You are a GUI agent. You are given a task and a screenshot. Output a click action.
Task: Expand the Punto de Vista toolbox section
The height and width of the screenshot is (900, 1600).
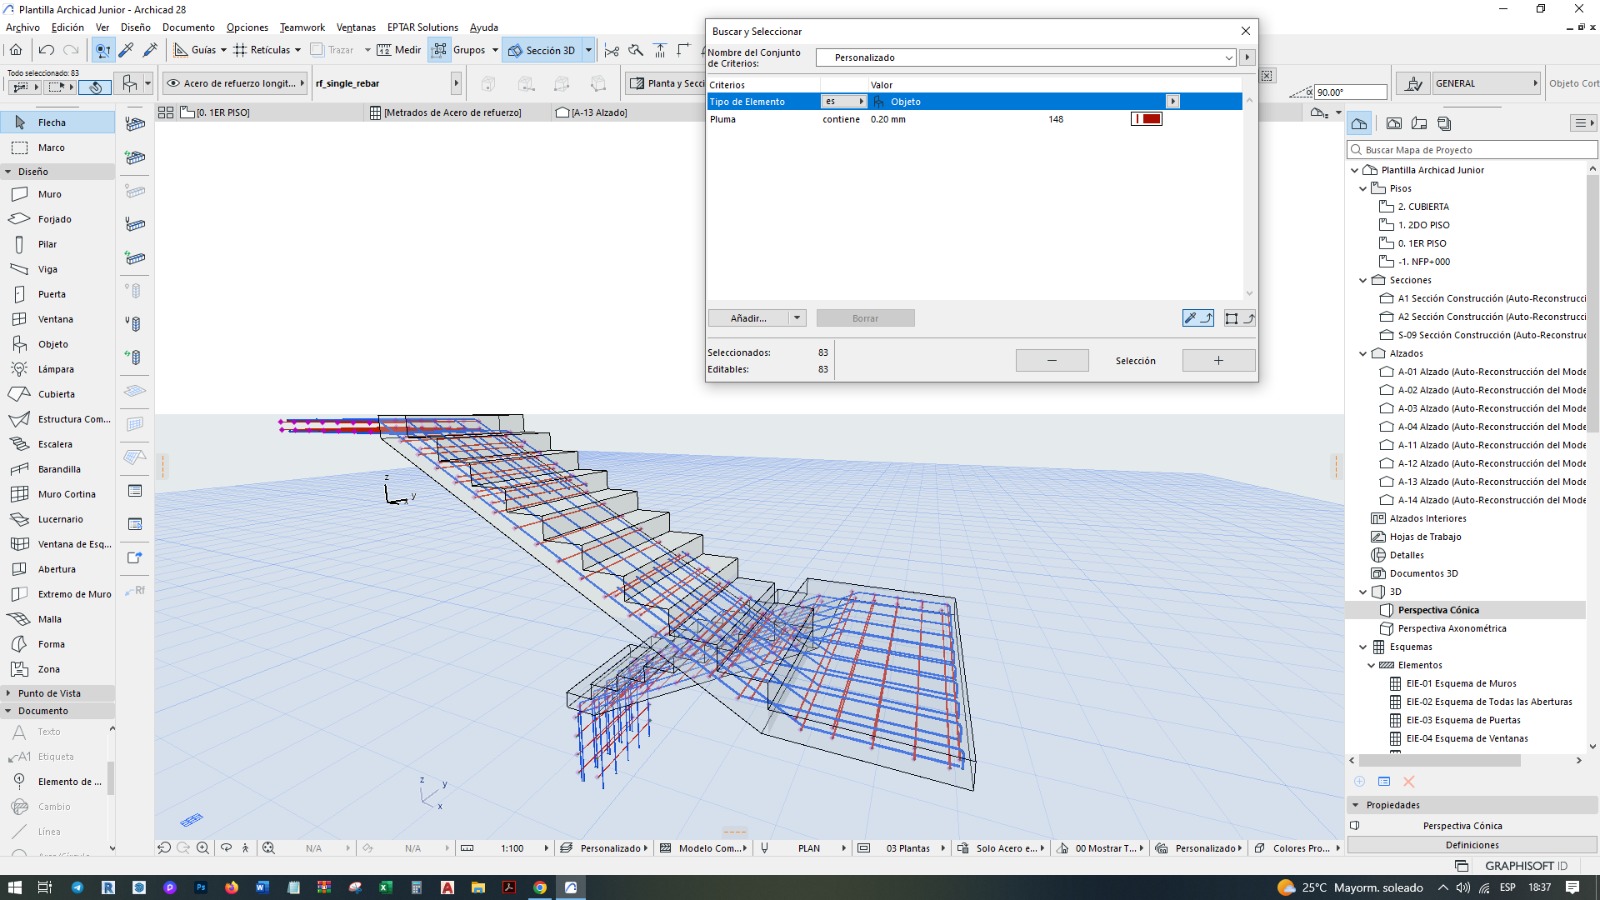point(8,693)
